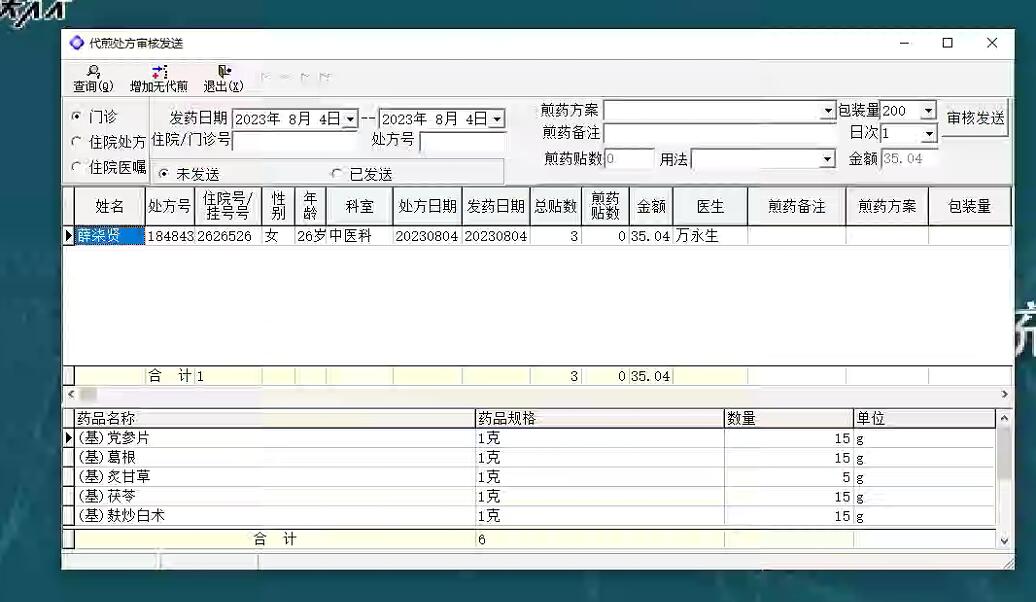Click the horizontal scrollbar right arrow
Screen dimensions: 1036x602
click(x=1004, y=394)
